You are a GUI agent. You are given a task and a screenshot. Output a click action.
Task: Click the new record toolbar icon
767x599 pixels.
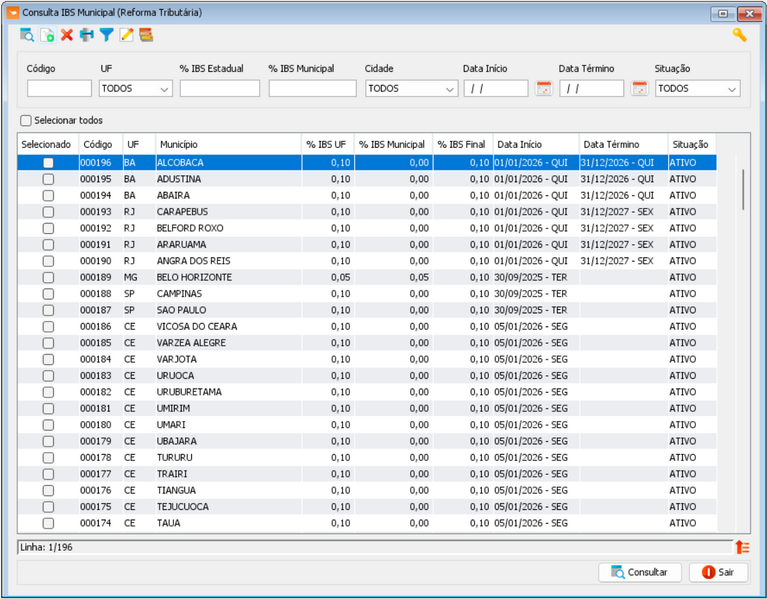pos(47,35)
